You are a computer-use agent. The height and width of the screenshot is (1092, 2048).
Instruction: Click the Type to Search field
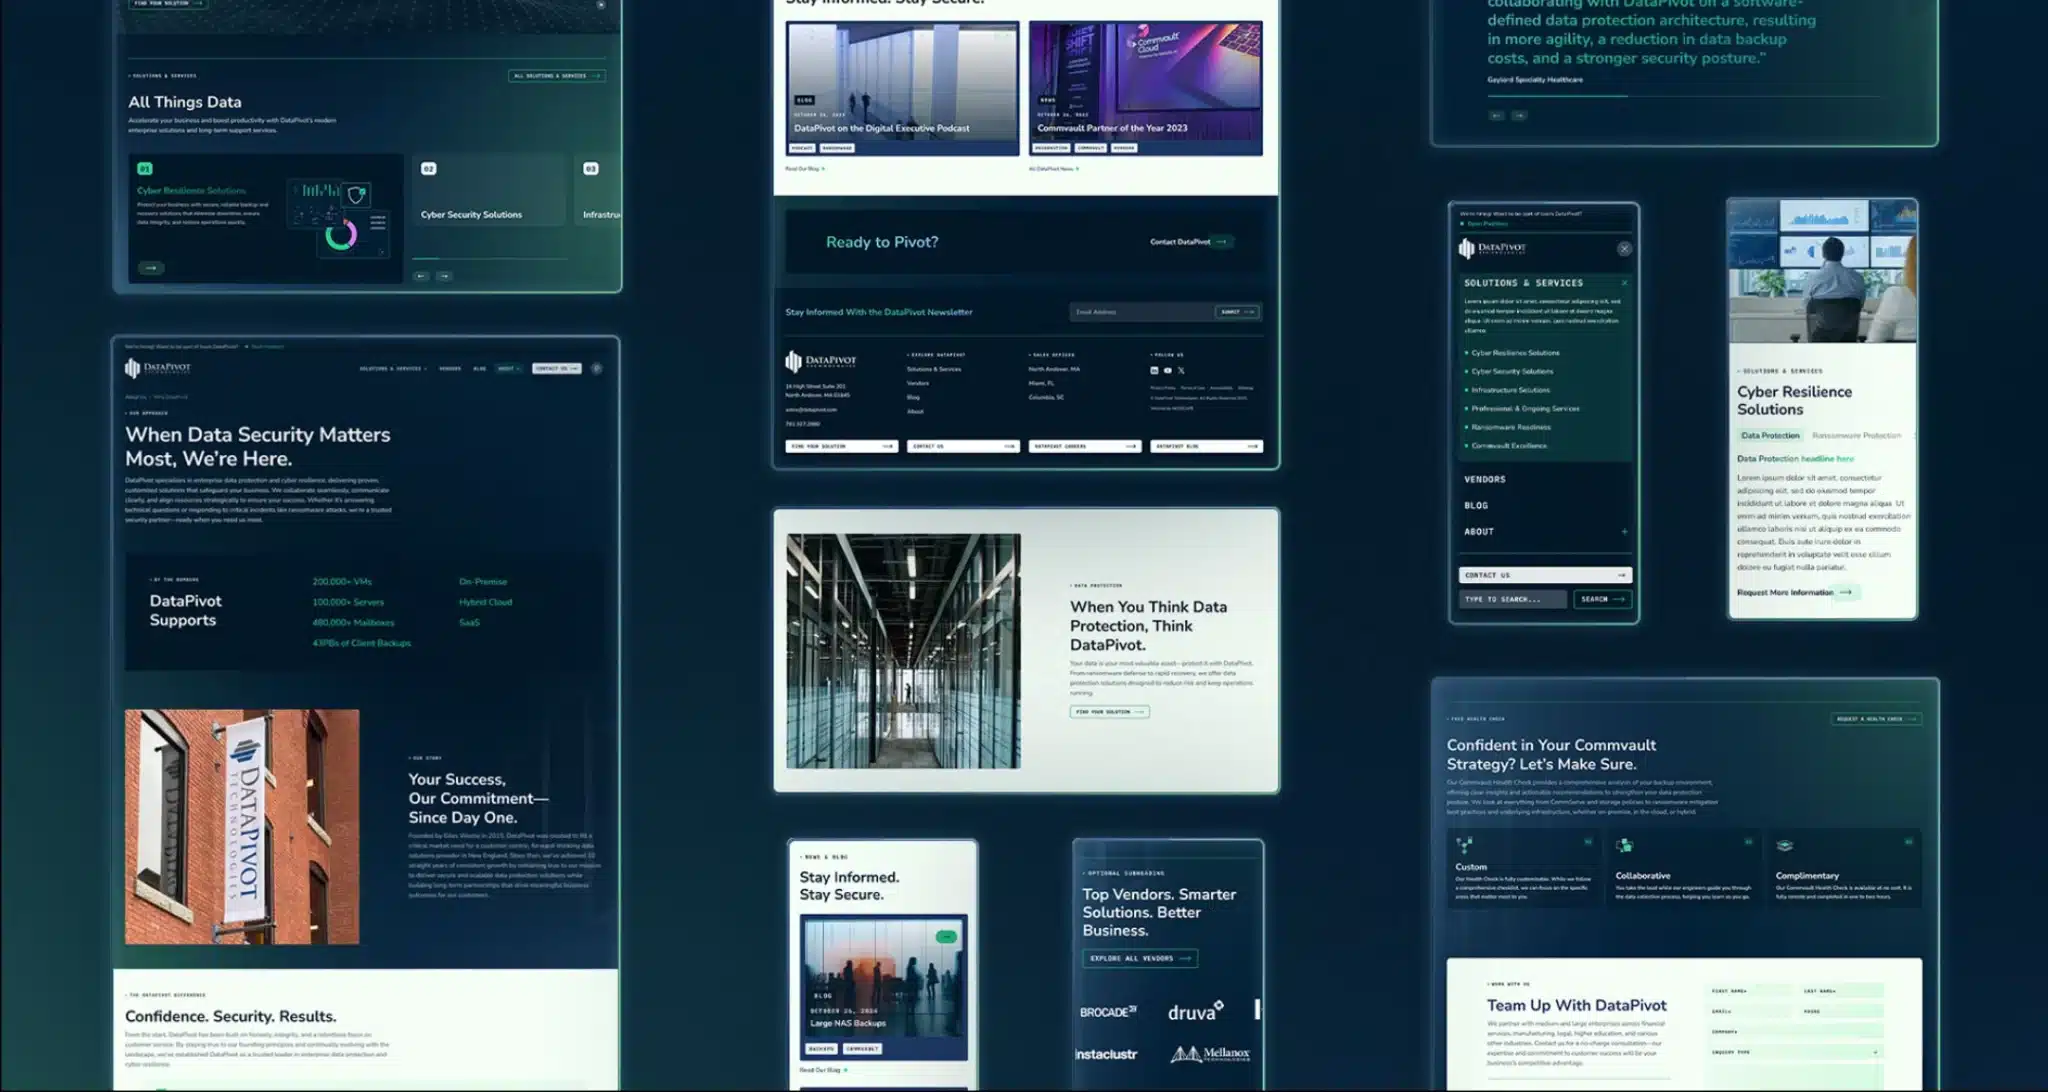click(x=1512, y=599)
